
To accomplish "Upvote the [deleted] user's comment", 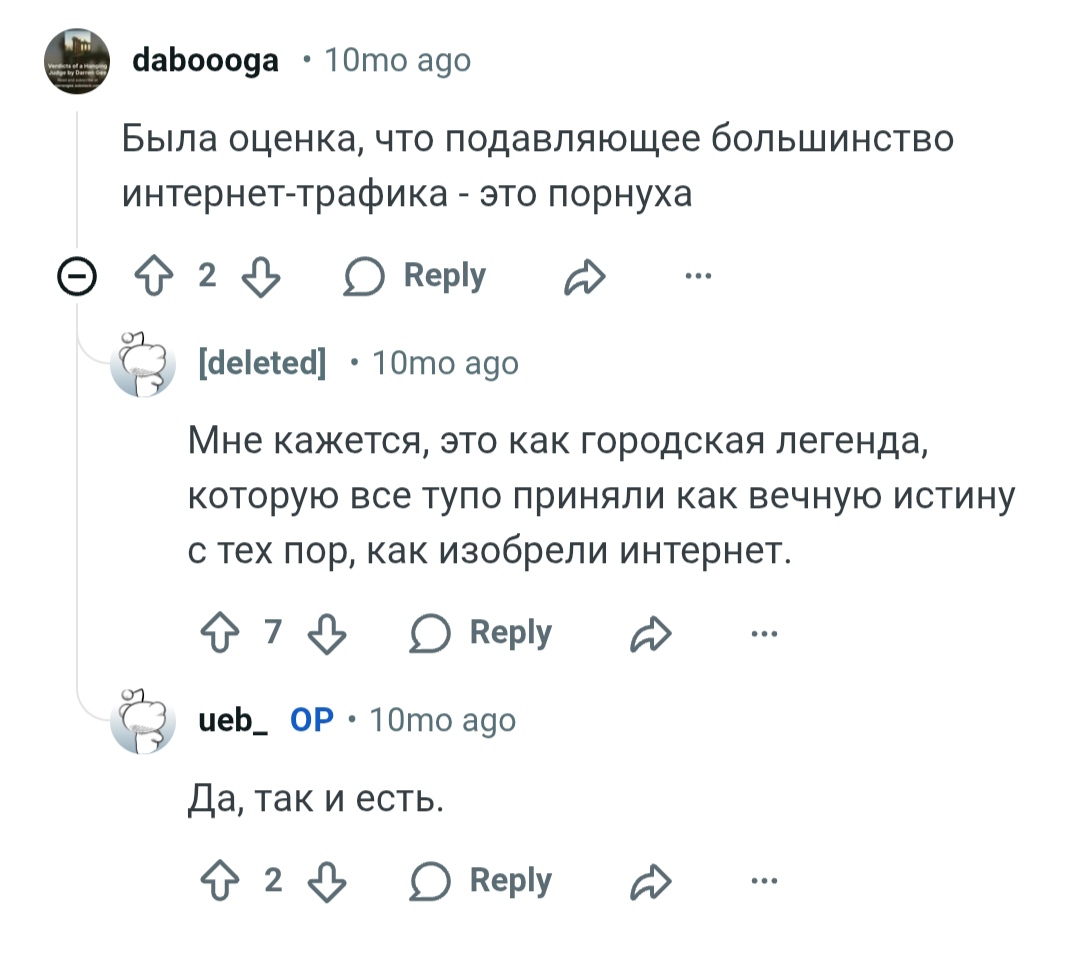I will [219, 634].
